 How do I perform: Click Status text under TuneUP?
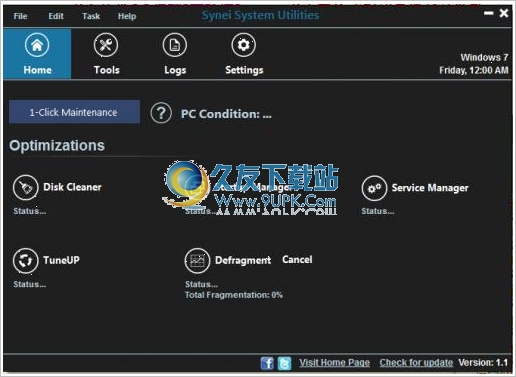(x=30, y=284)
